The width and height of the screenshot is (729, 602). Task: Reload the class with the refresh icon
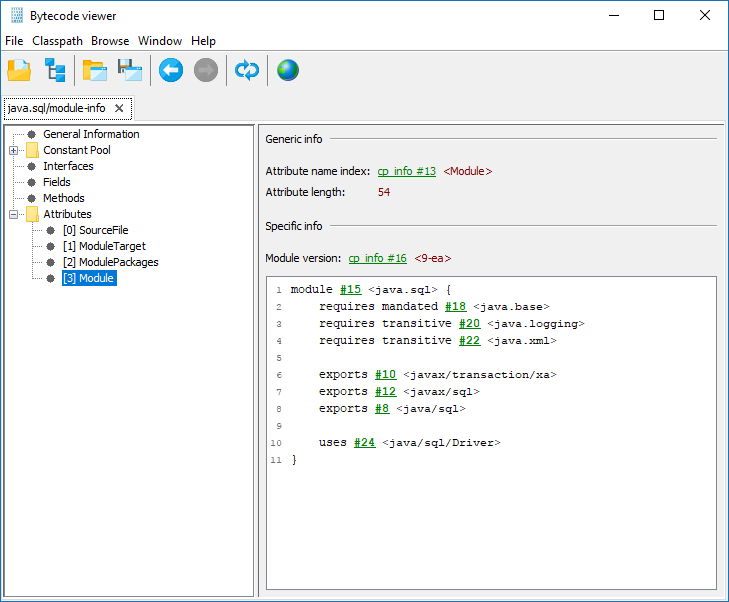(246, 70)
